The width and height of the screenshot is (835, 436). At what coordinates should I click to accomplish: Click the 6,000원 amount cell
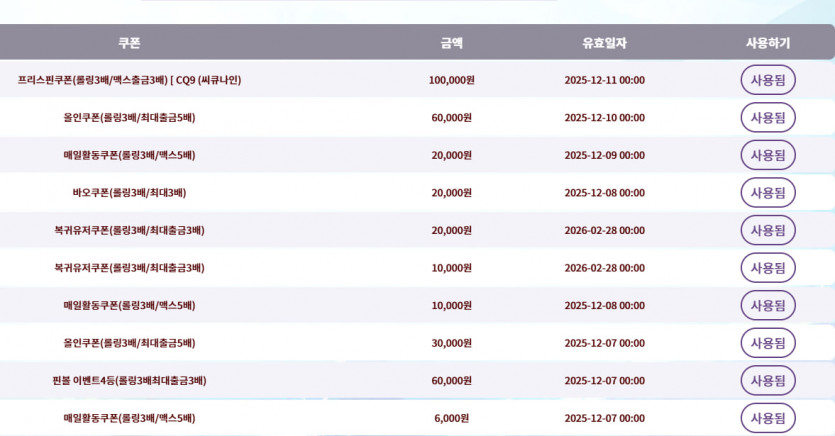click(451, 418)
